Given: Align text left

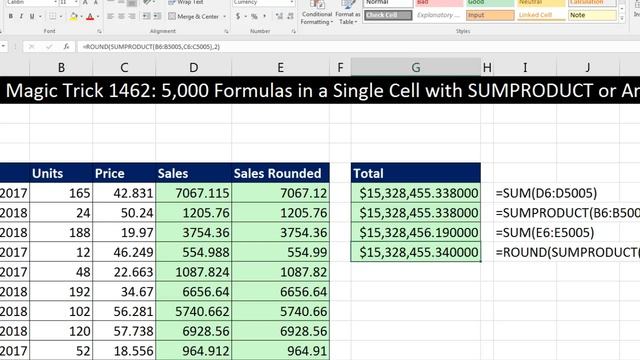Looking at the screenshot, I should point(111,16).
